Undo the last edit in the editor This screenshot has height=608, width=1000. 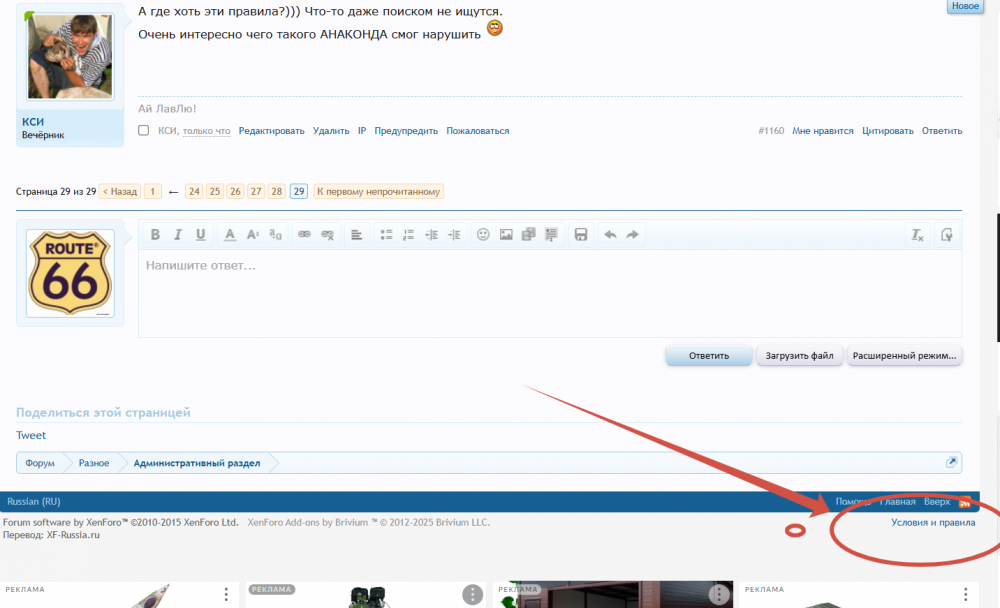click(x=610, y=235)
